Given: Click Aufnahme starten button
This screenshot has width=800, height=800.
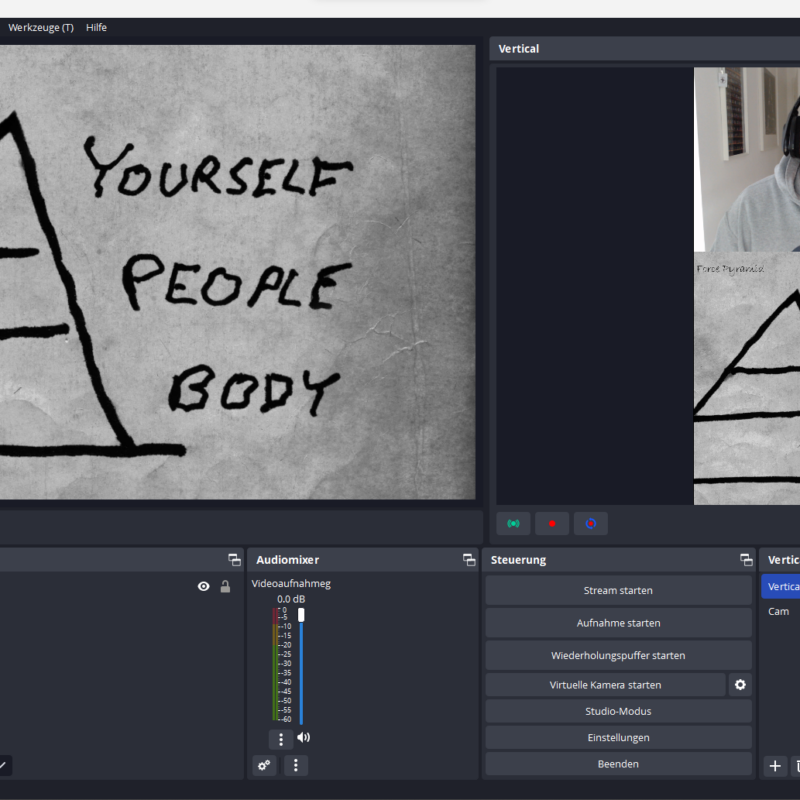Looking at the screenshot, I should coord(618,623).
